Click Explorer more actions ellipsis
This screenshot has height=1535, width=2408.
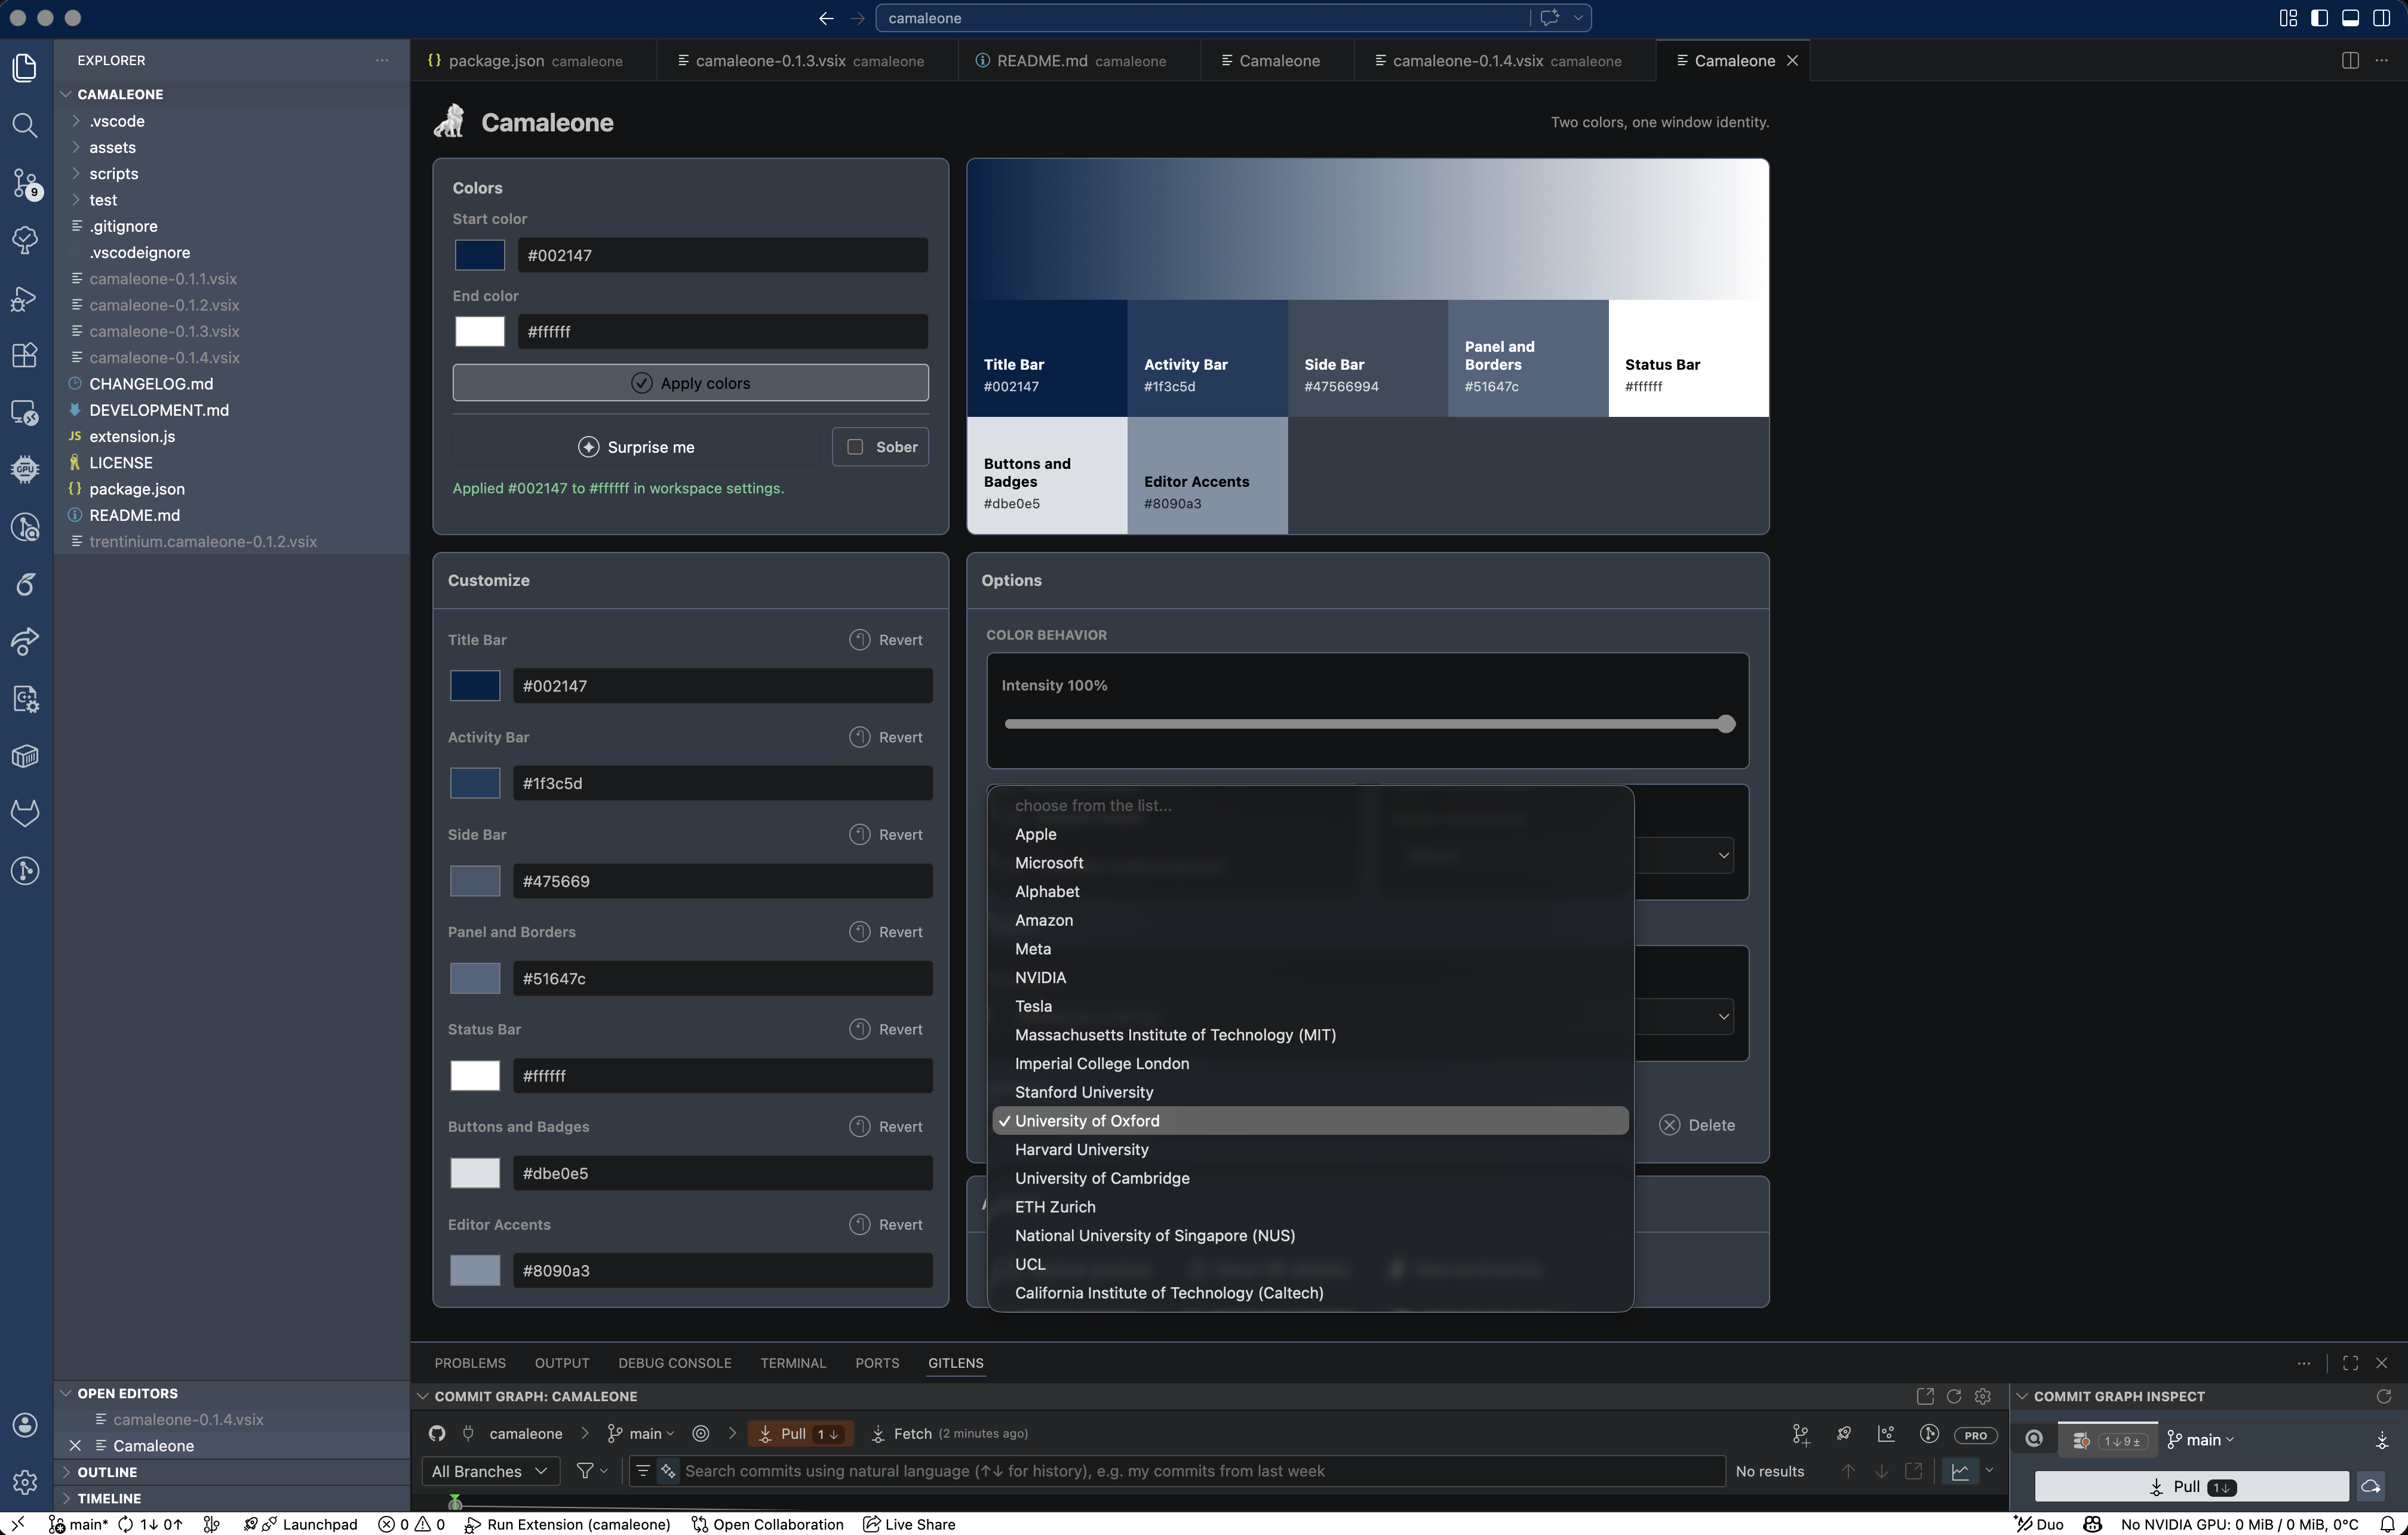[382, 60]
